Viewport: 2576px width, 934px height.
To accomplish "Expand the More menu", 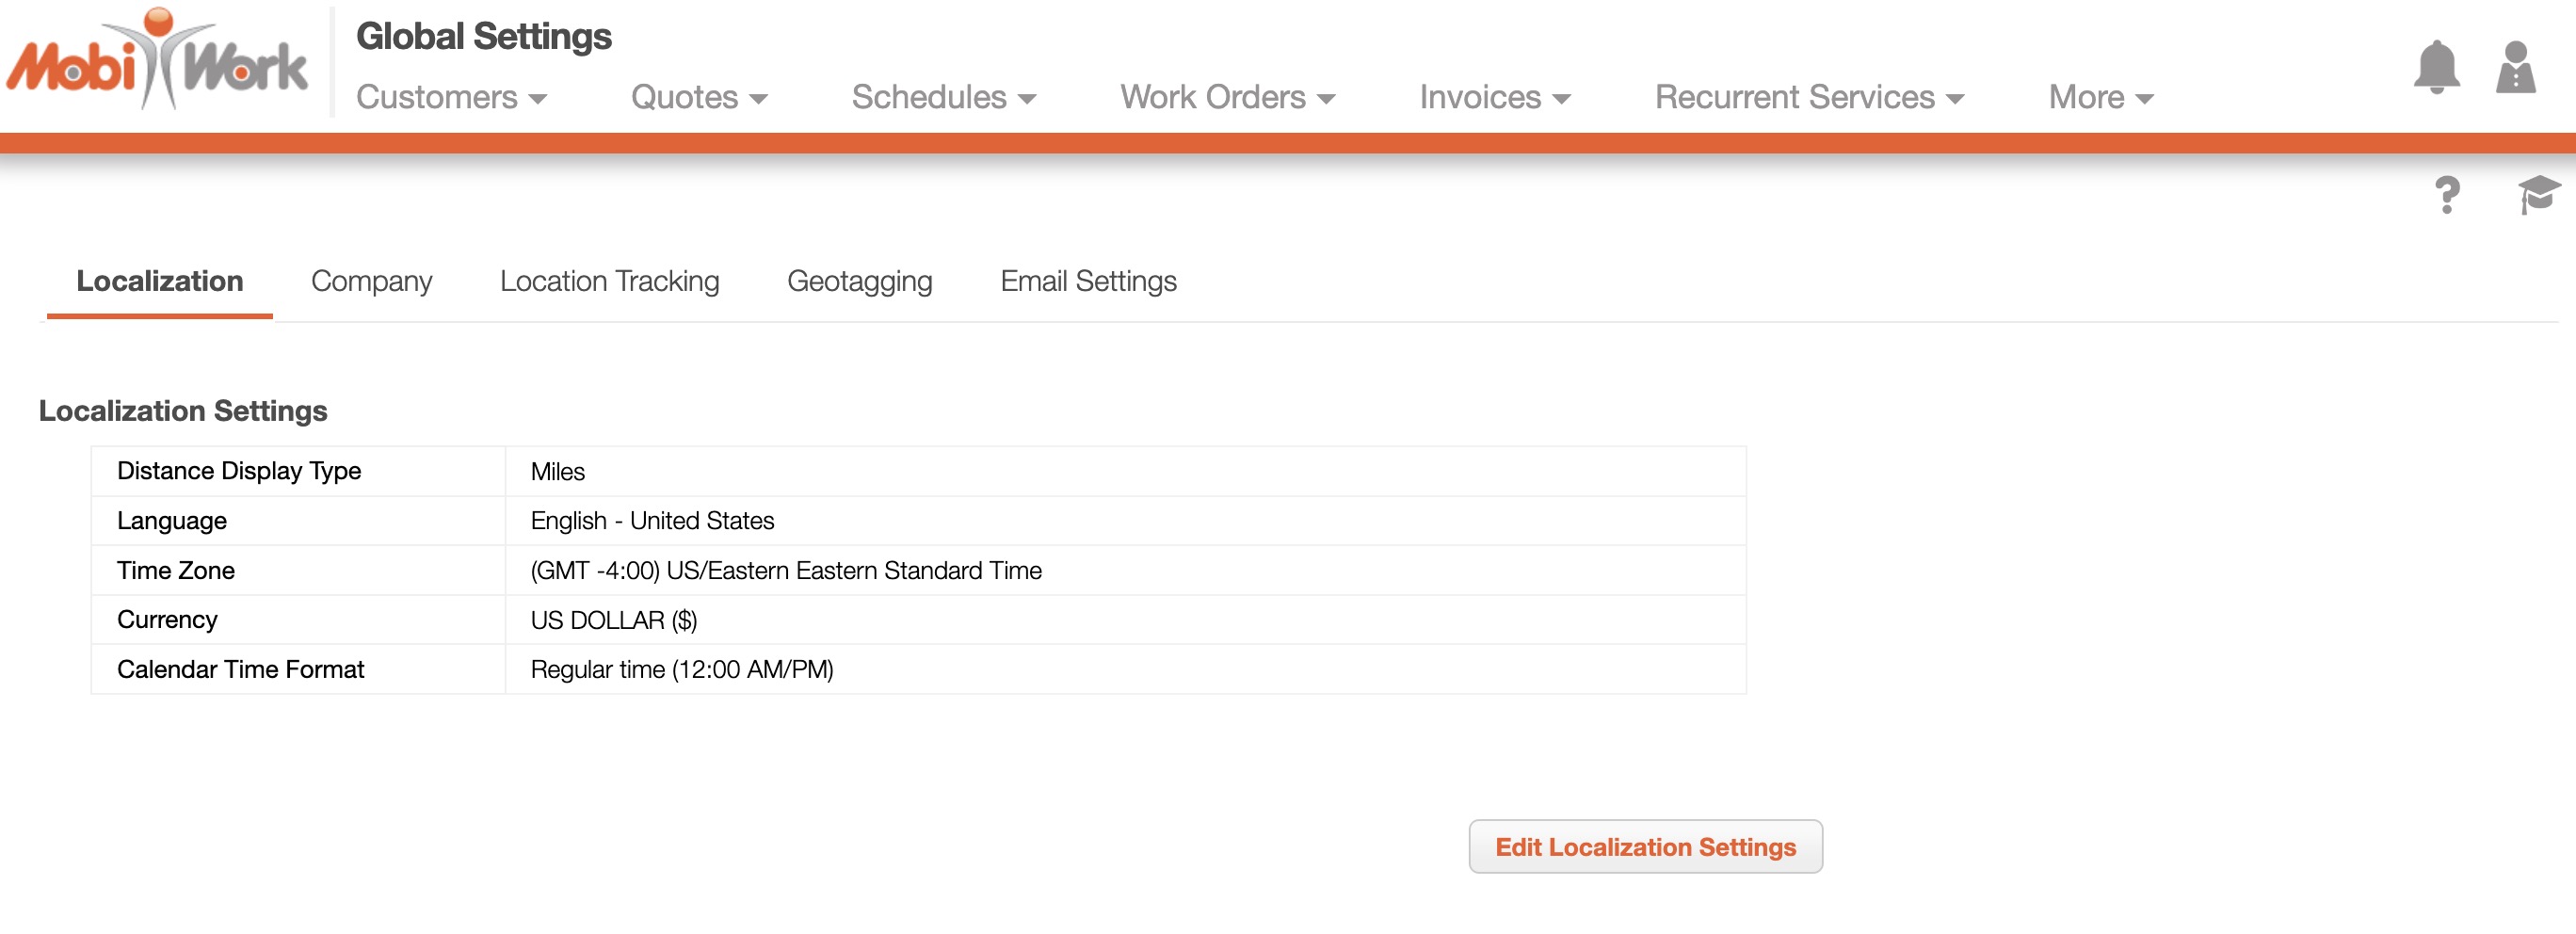I will point(2100,97).
